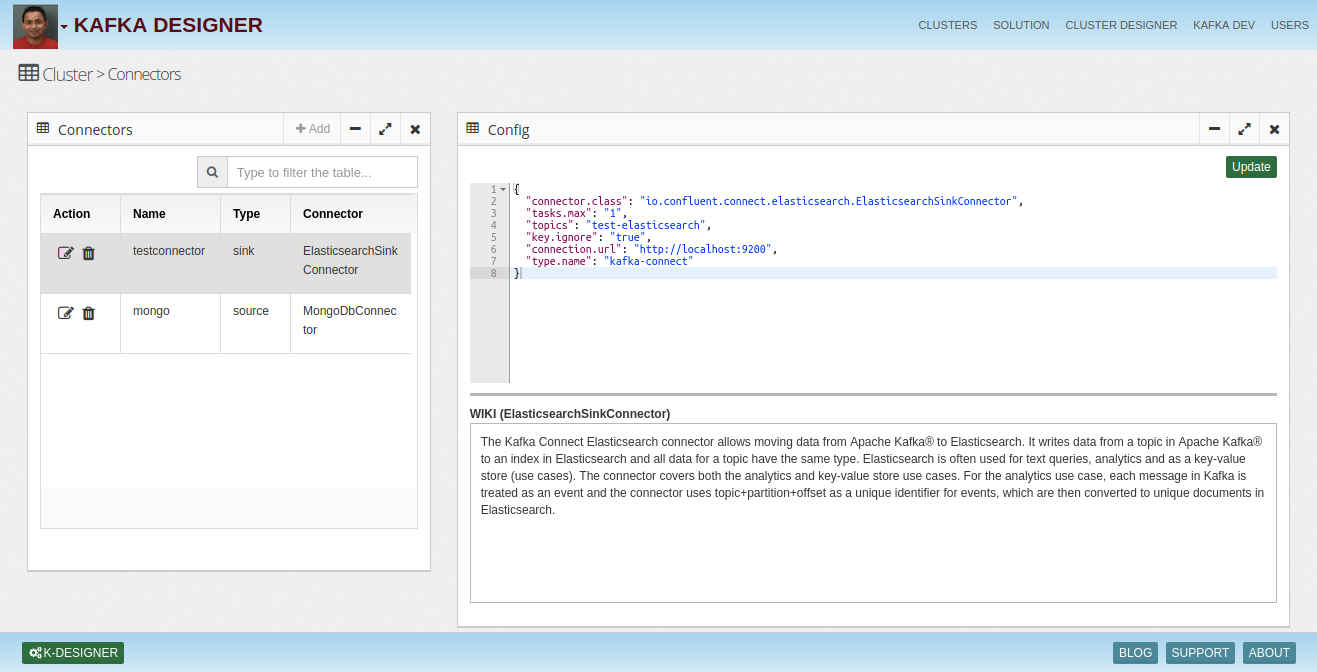Open the Clusters menu

click(x=947, y=25)
